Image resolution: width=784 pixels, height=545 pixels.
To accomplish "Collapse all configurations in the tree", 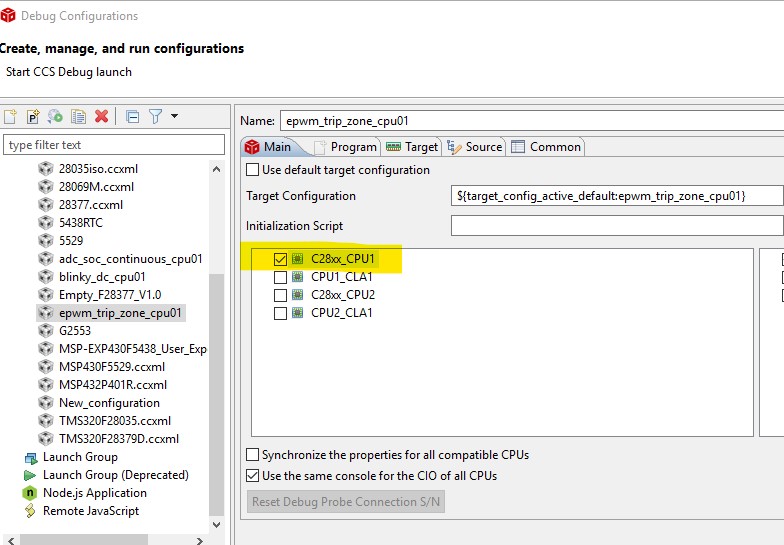I will (x=132, y=117).
